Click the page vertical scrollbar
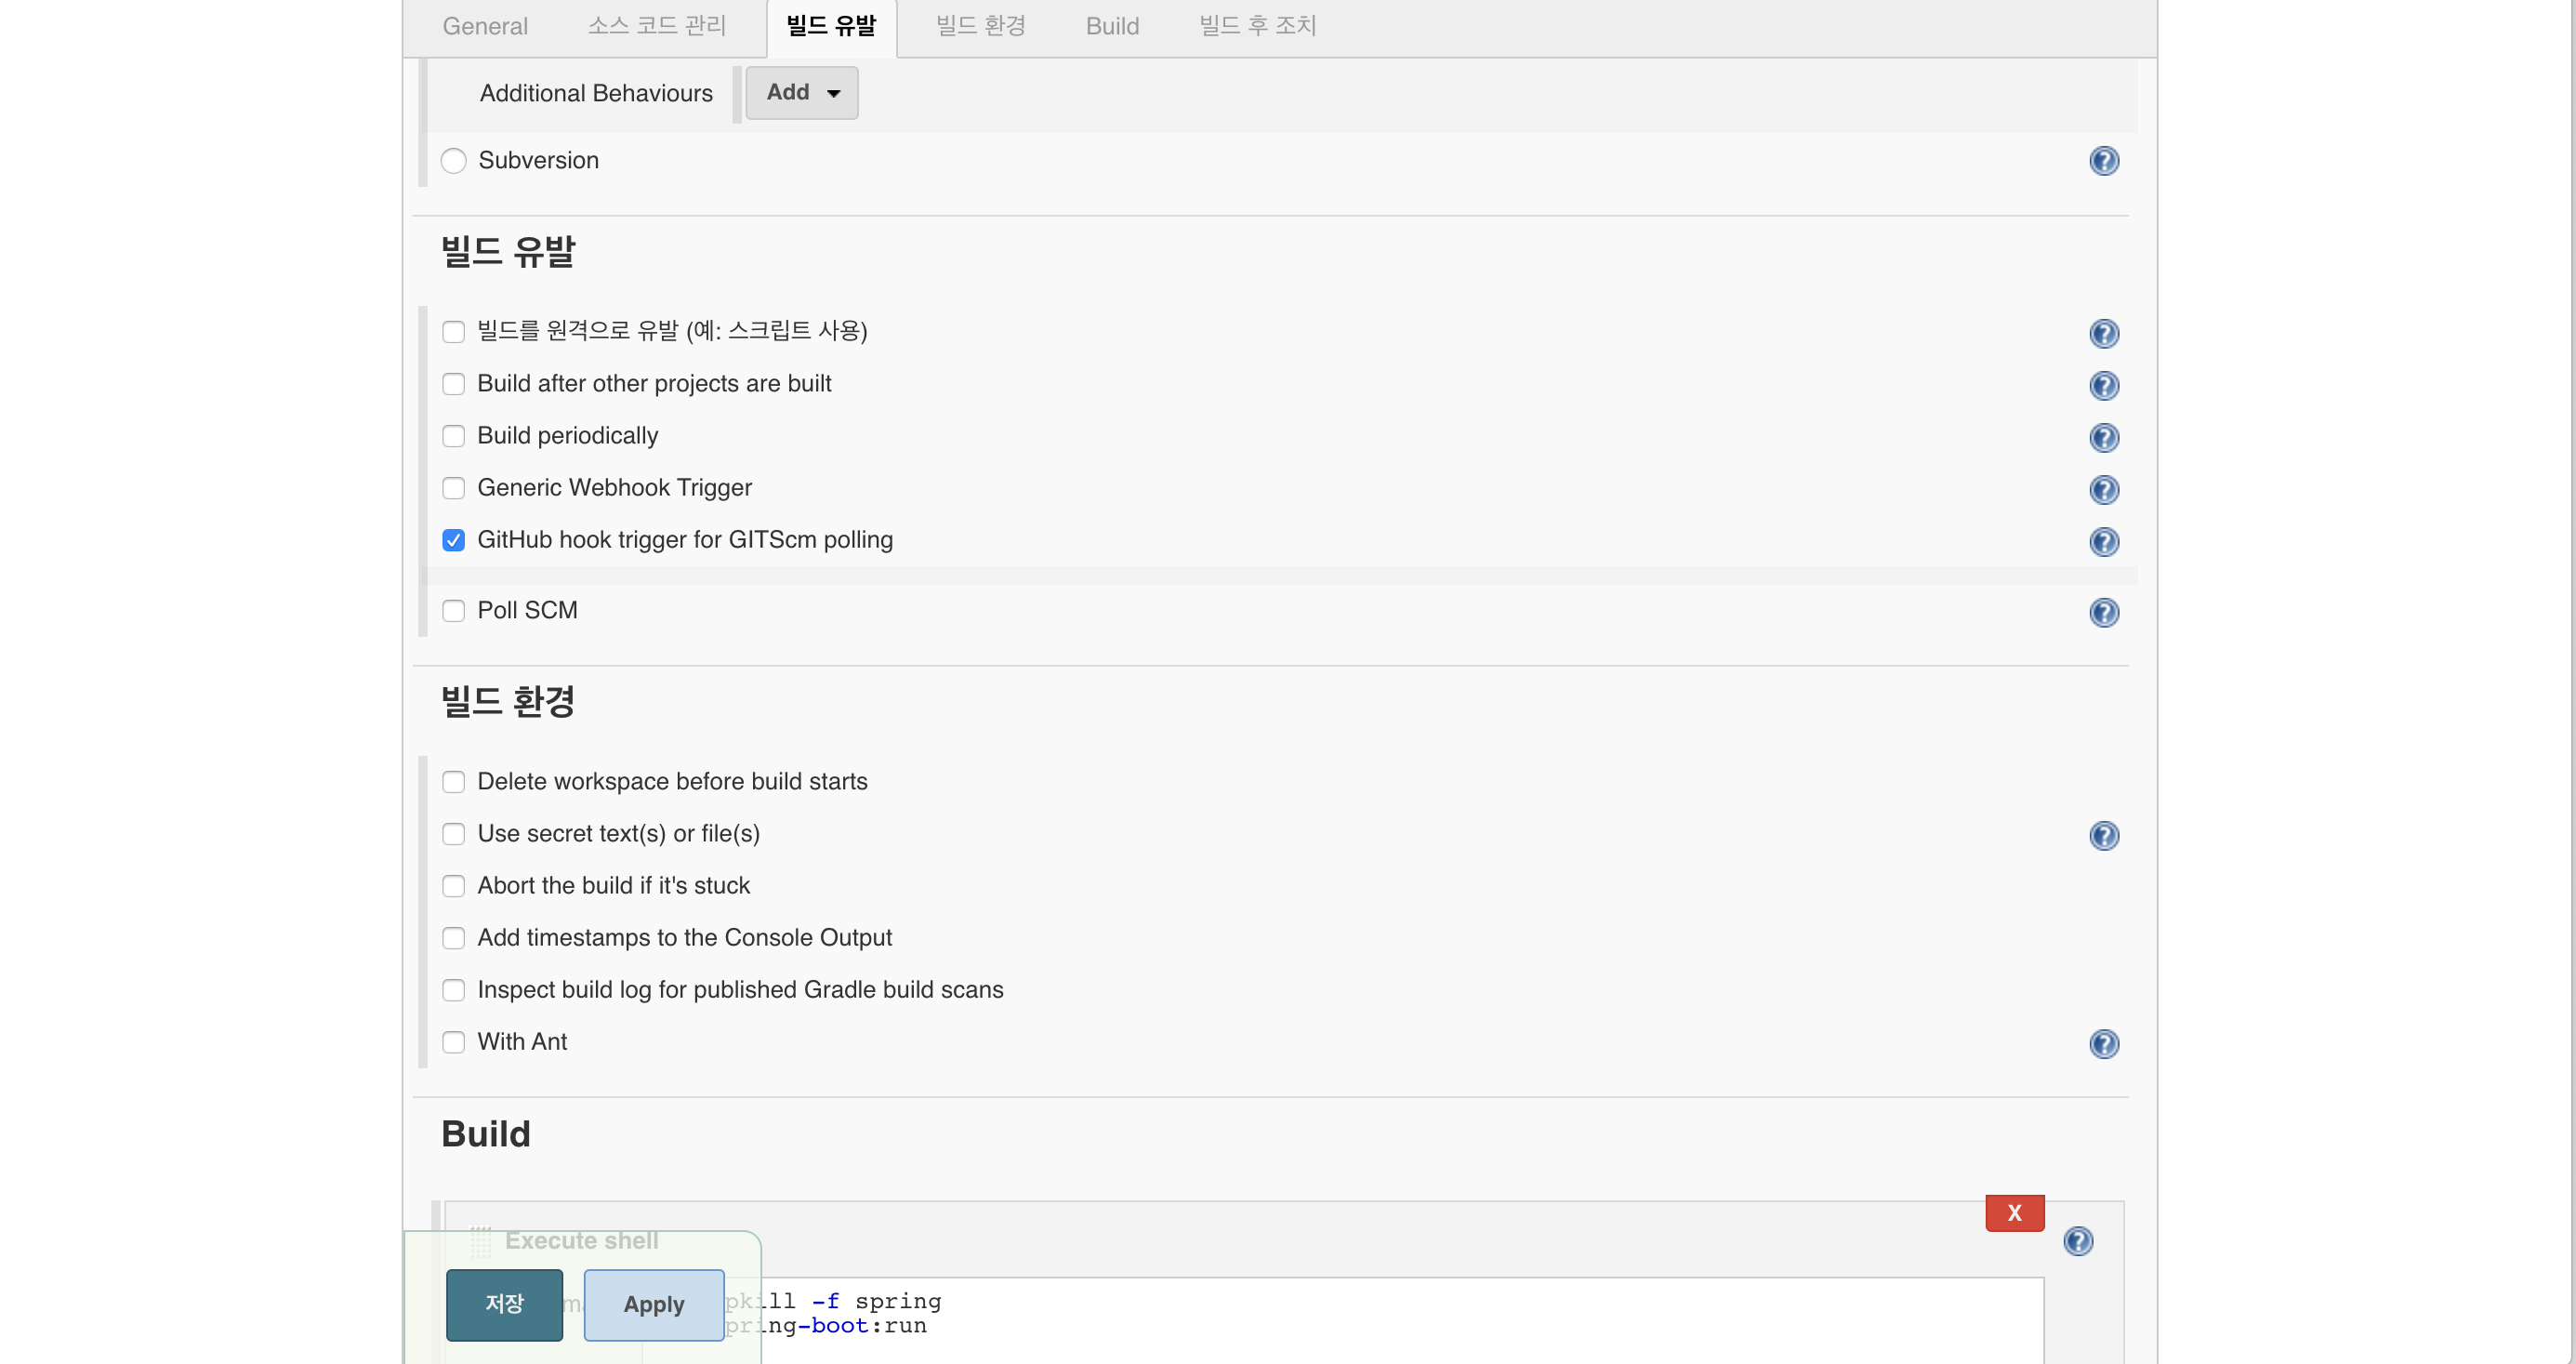The width and height of the screenshot is (2576, 1364). pyautogui.click(x=2571, y=682)
